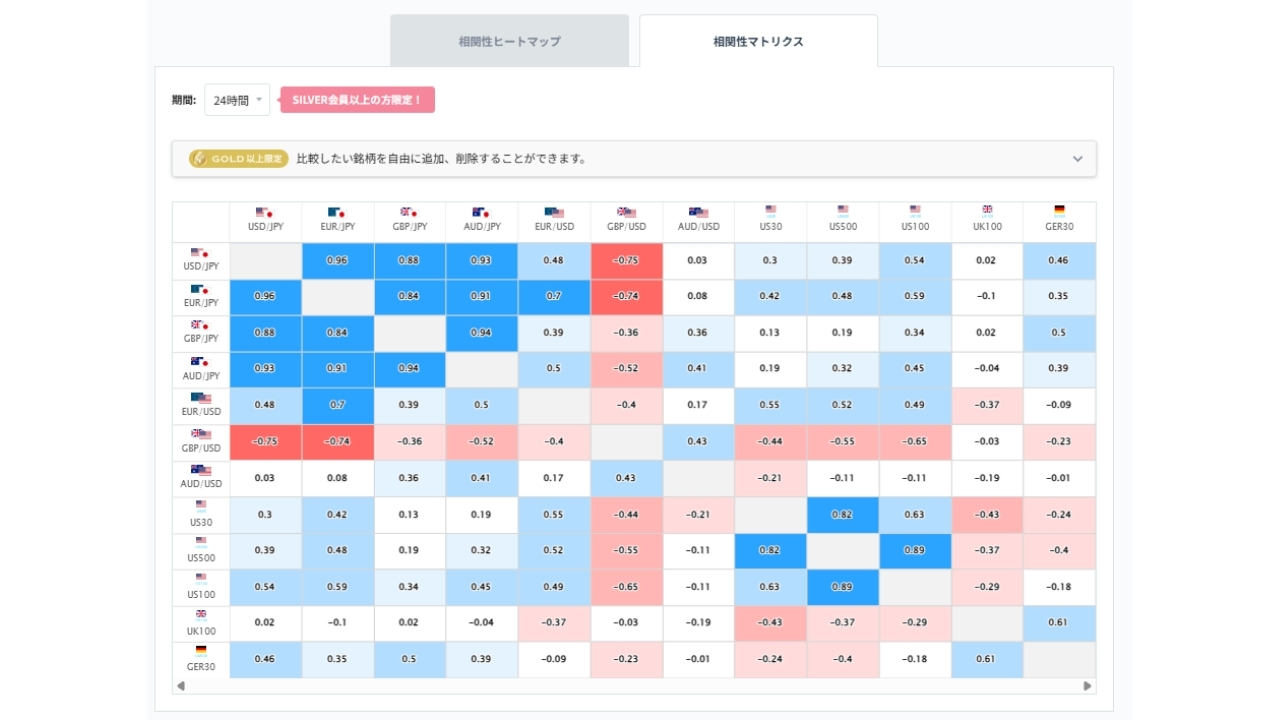
Task: Click the 0.89 cell in US500 row
Action: 915,551
